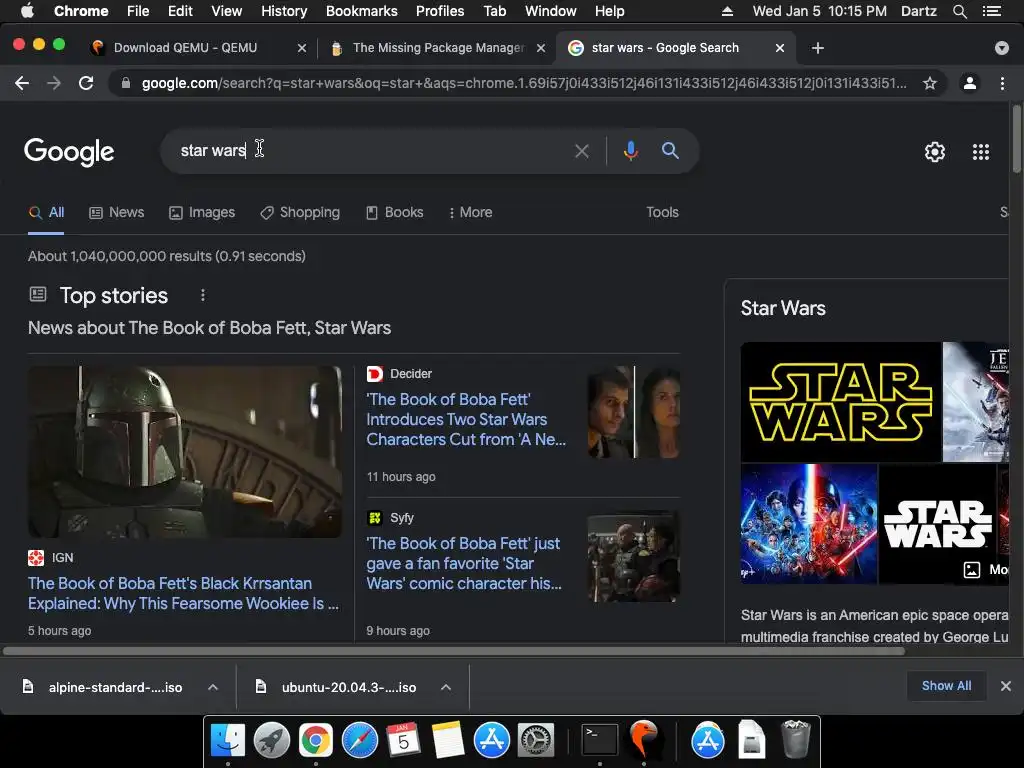The width and height of the screenshot is (1024, 768).
Task: Open the Apple menu
Action: click(x=27, y=11)
